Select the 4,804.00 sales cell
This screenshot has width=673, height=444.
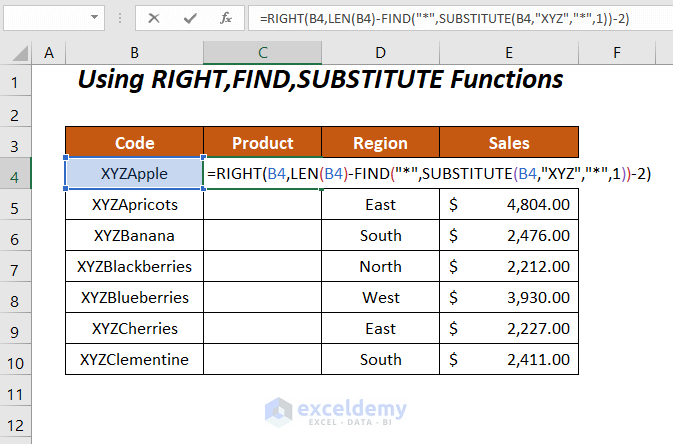[509, 204]
